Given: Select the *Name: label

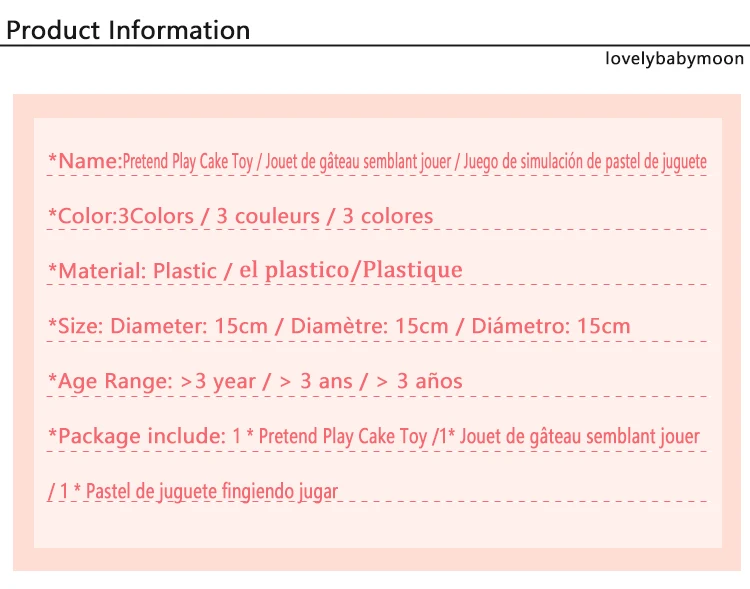Looking at the screenshot, I should point(85,161).
